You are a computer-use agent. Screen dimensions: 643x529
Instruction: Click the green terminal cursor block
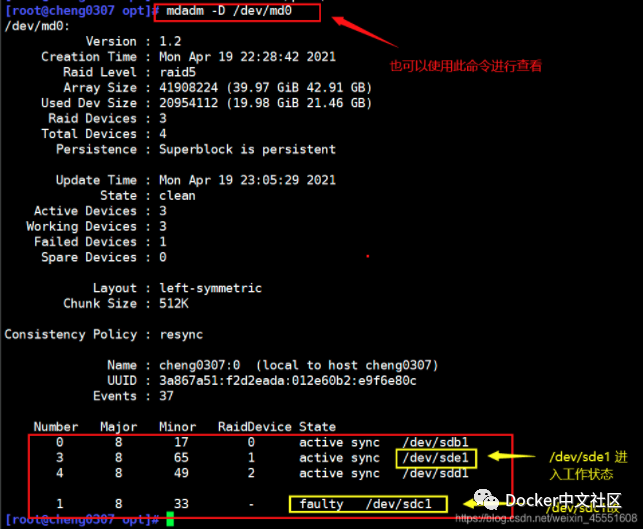pos(170,520)
